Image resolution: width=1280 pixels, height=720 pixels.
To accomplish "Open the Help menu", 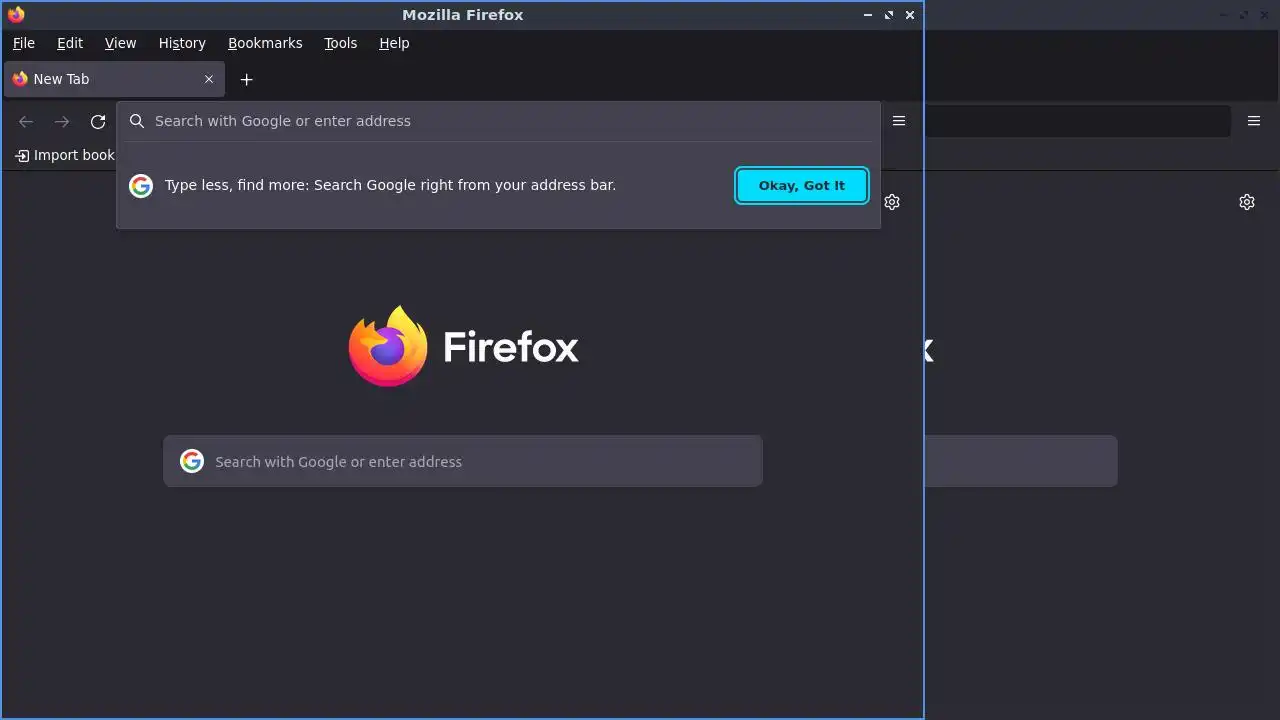I will pos(394,43).
